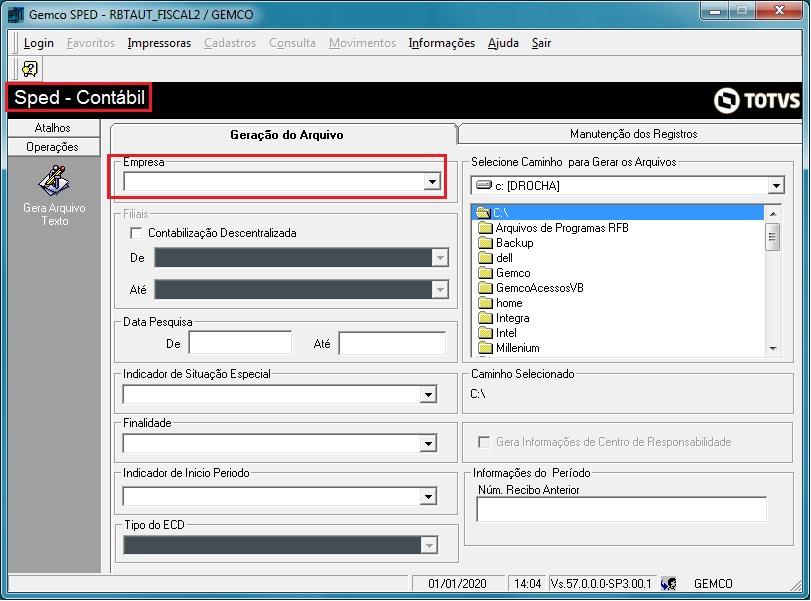Select the Intel folder
The width and height of the screenshot is (811, 601).
click(x=497, y=333)
